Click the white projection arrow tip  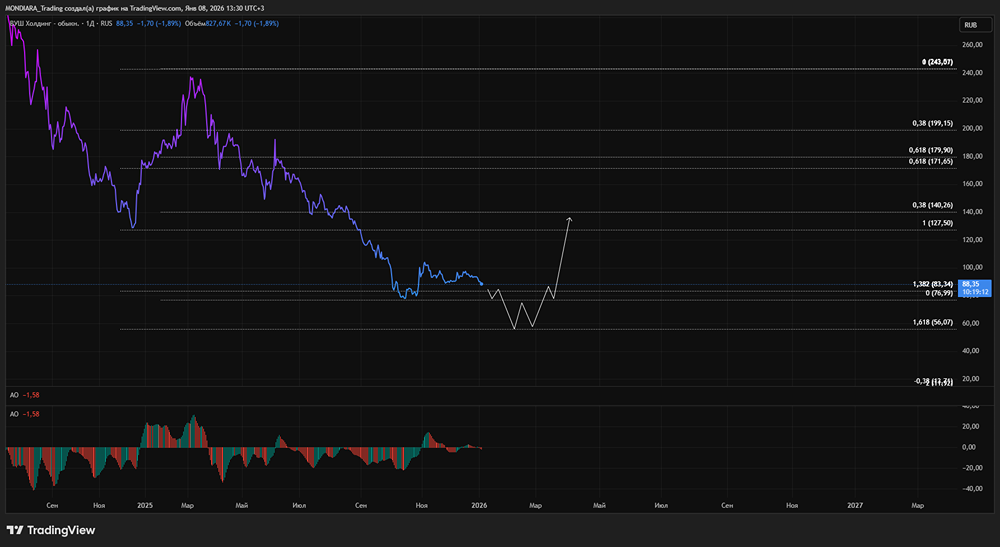click(x=570, y=218)
